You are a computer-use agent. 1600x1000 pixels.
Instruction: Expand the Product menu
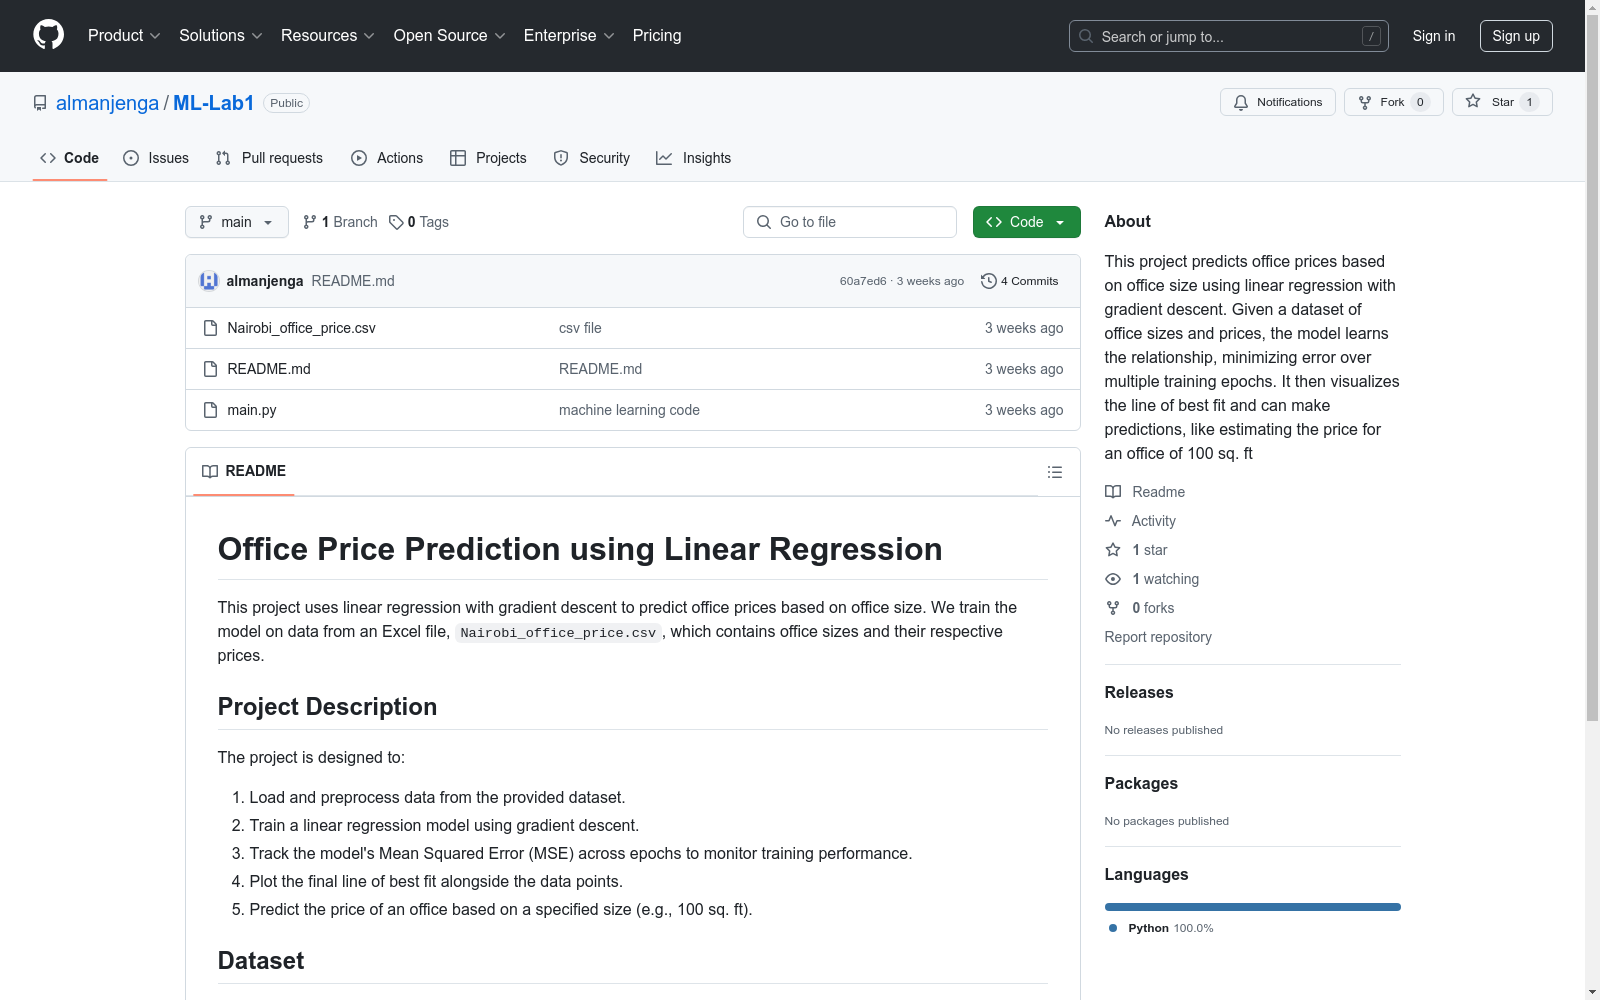coord(124,36)
